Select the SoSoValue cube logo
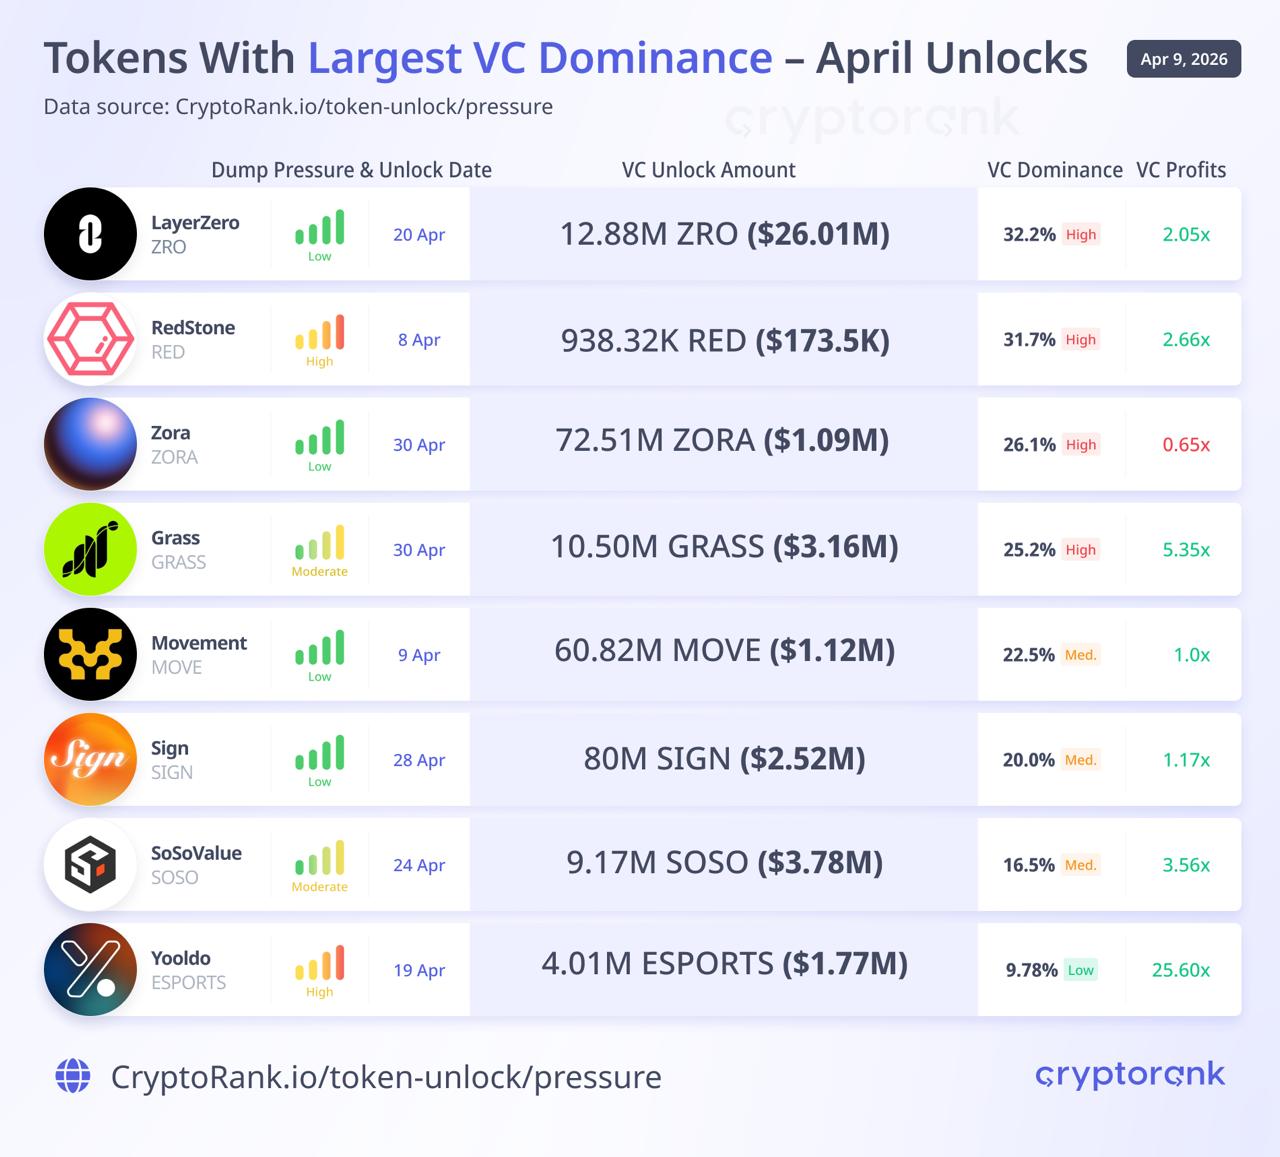This screenshot has width=1280, height=1157. 90,864
